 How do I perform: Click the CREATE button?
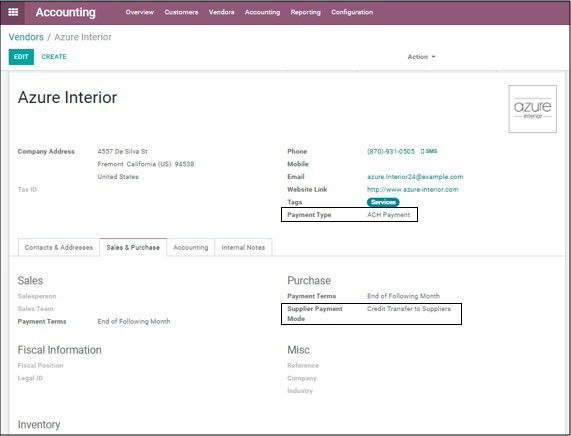click(x=54, y=57)
